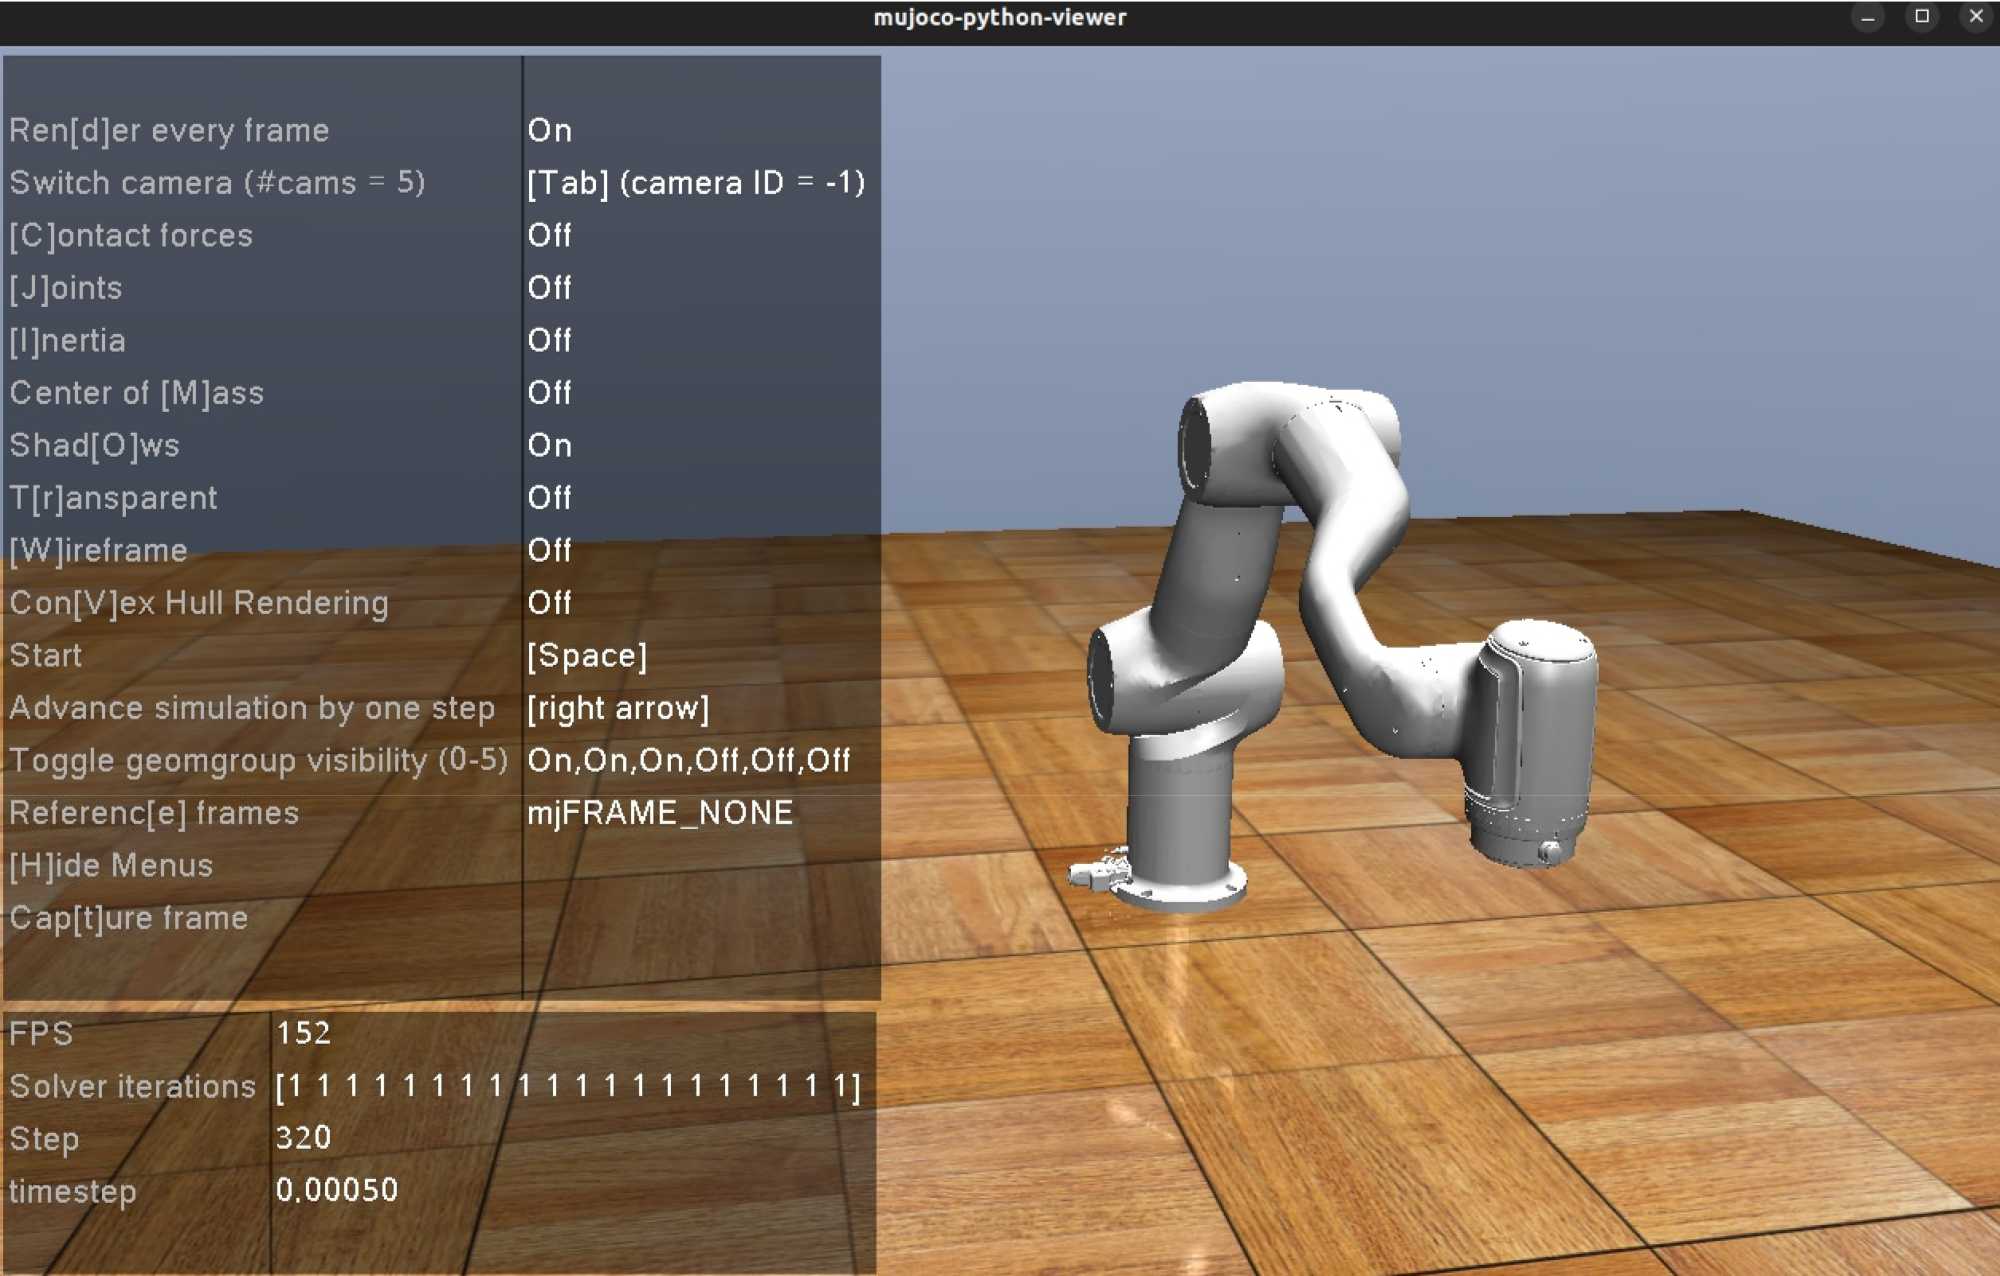Maximize the viewer window
The width and height of the screenshot is (2000, 1276).
coord(1921,17)
